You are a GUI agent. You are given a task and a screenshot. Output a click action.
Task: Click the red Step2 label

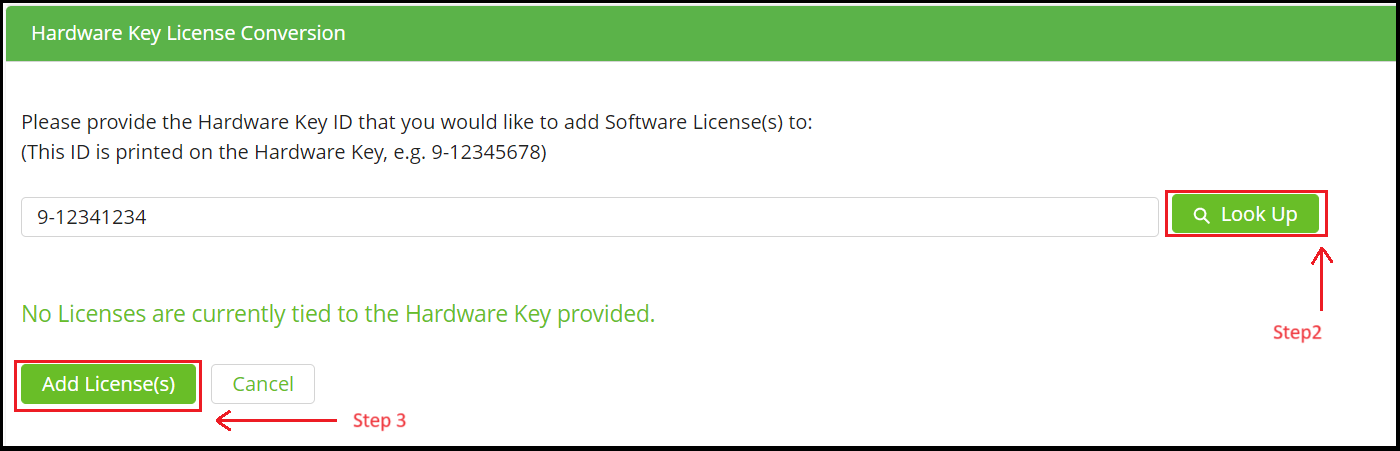[1297, 333]
